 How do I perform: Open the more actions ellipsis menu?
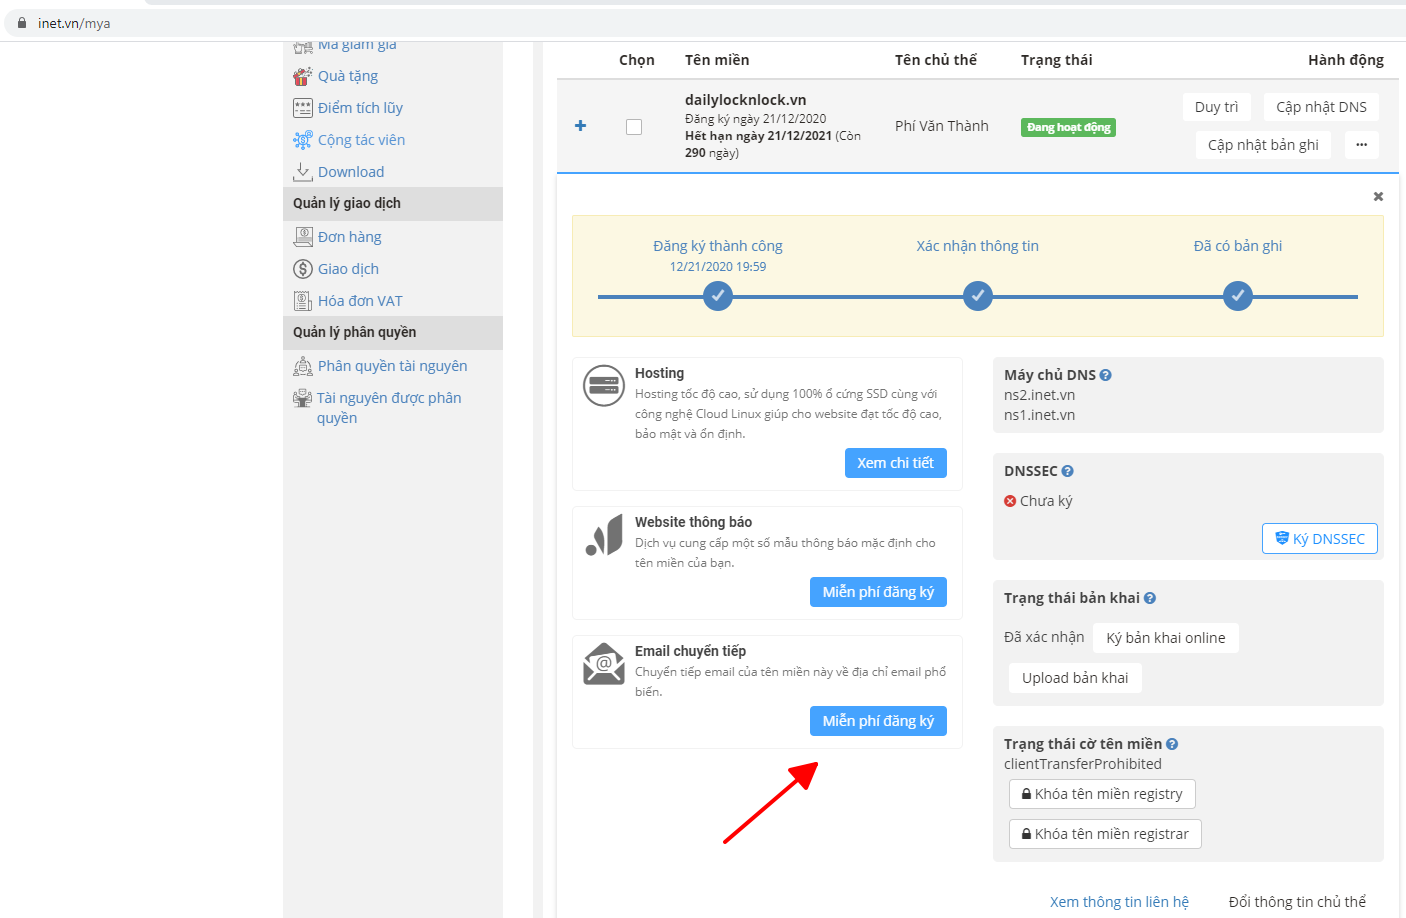click(1362, 145)
